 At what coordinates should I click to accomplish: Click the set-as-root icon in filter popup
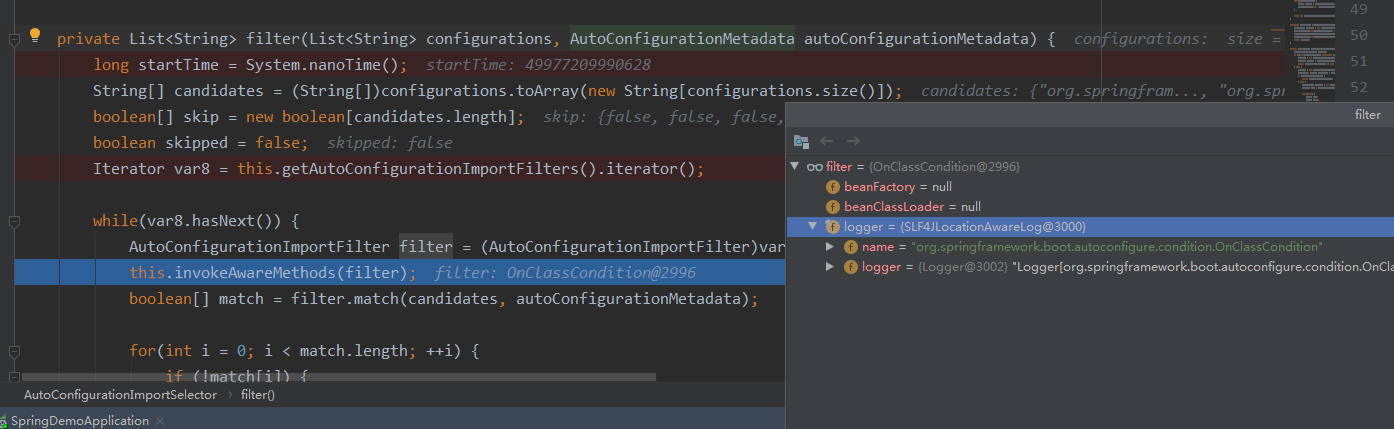[801, 142]
